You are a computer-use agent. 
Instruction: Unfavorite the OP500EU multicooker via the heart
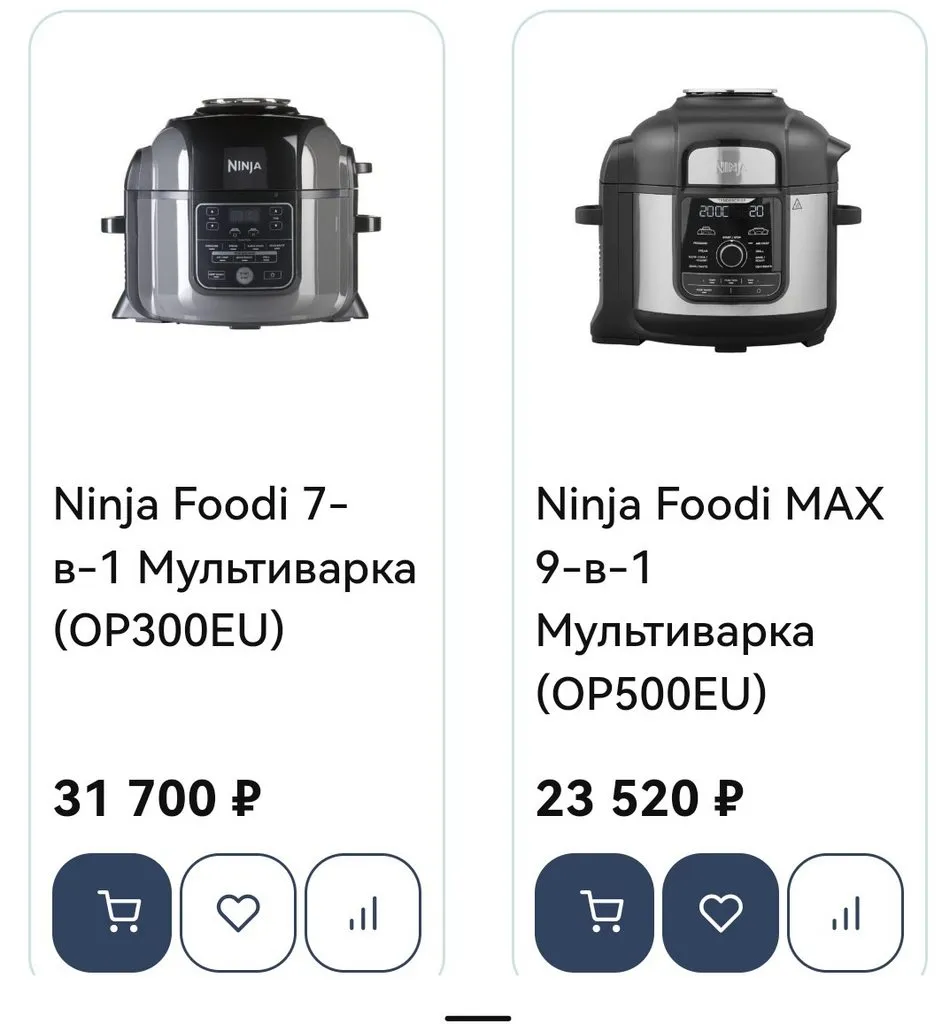pyautogui.click(x=720, y=911)
